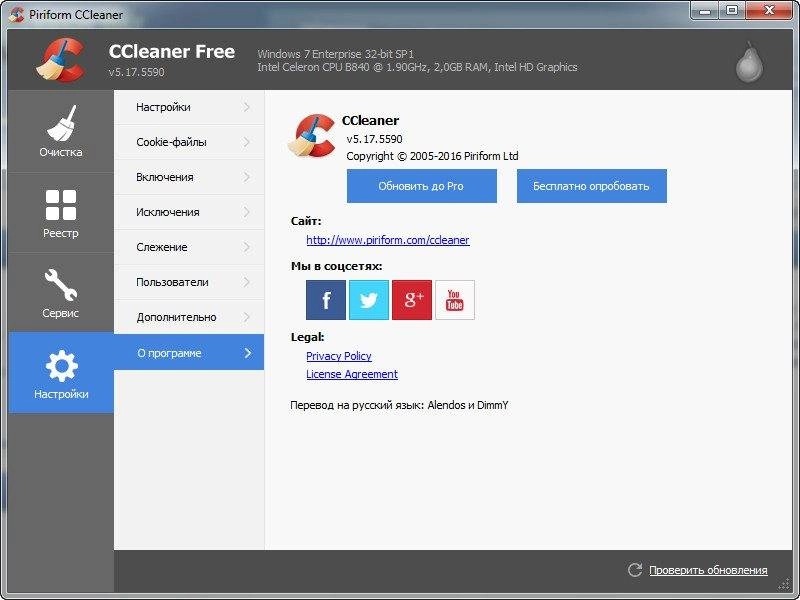Open the Слежение submenu item

[x=189, y=247]
